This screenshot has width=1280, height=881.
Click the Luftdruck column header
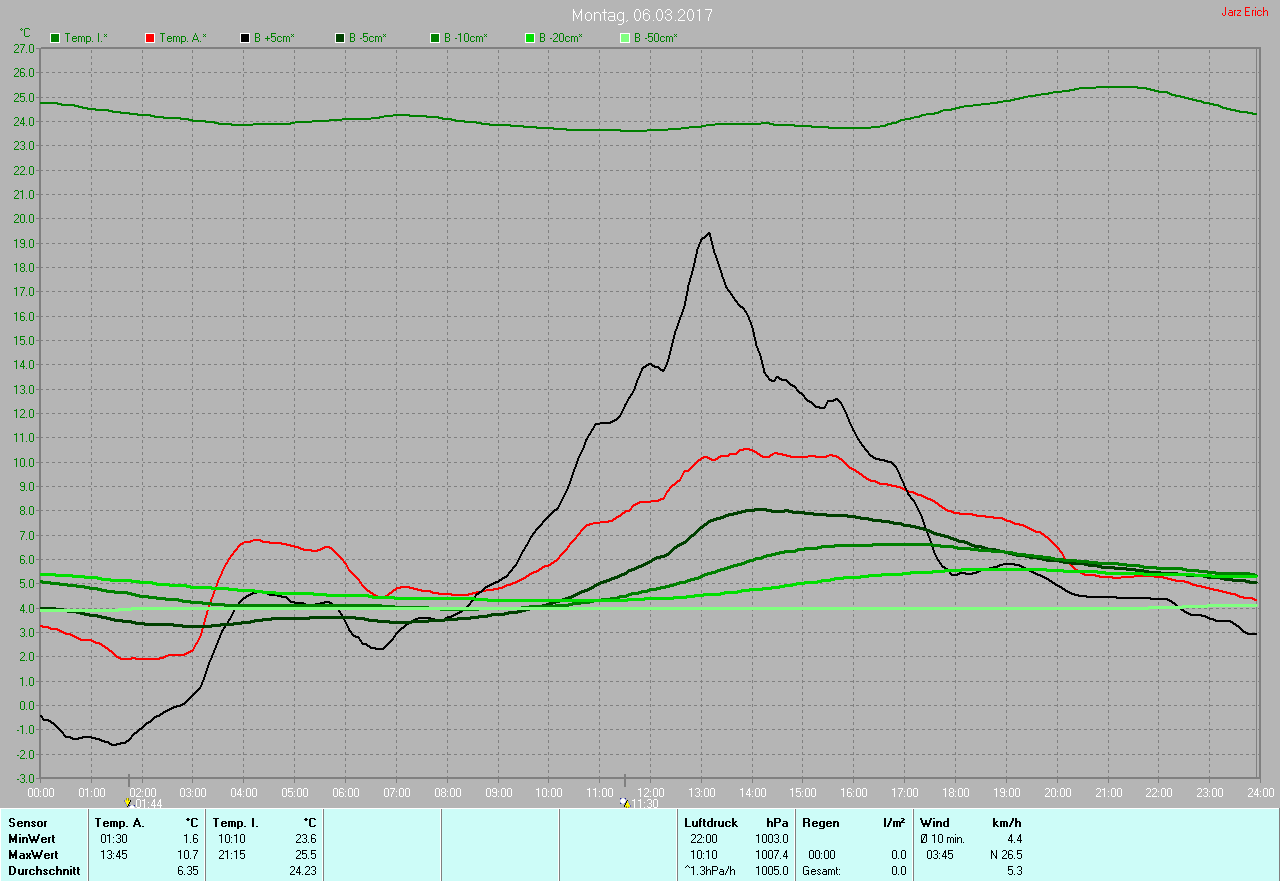click(711, 823)
